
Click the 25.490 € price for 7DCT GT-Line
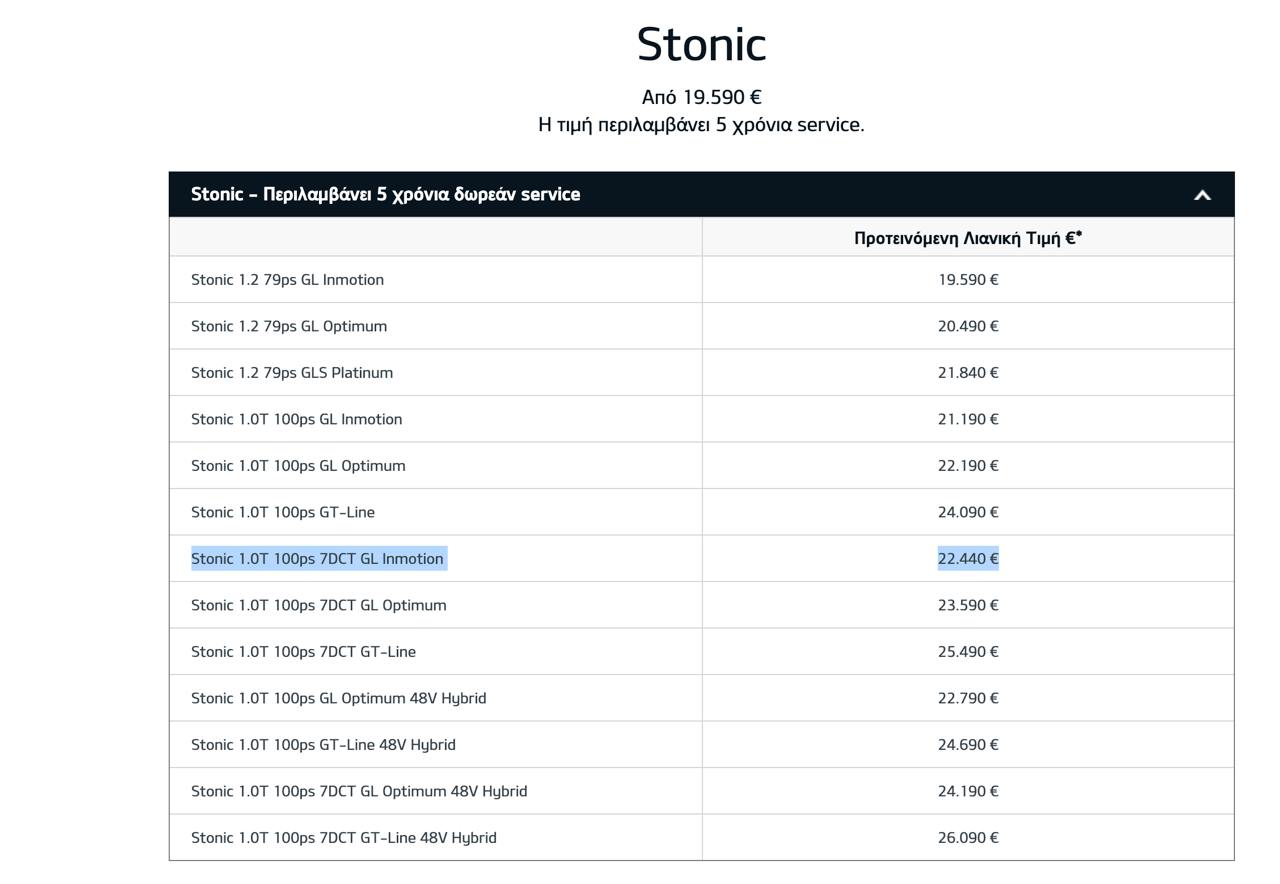coord(967,652)
